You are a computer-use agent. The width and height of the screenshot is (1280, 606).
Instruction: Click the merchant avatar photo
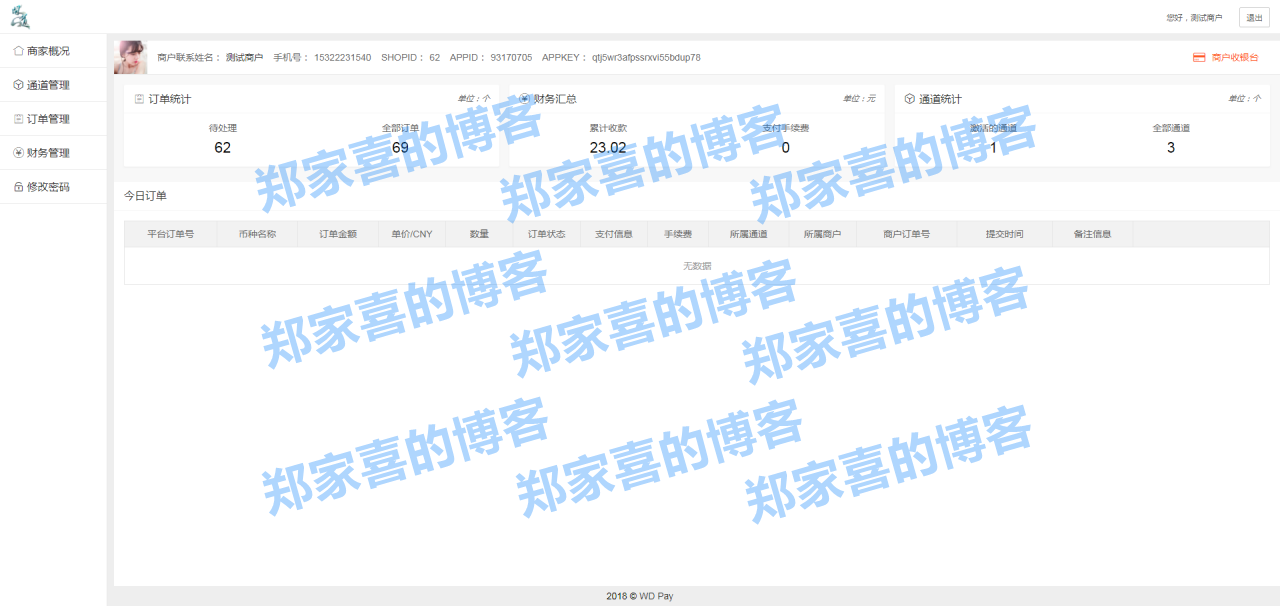coord(130,57)
